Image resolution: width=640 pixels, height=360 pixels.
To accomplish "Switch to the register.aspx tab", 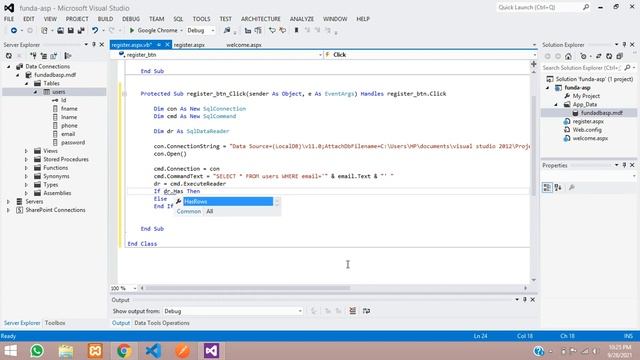I will 189,45.
